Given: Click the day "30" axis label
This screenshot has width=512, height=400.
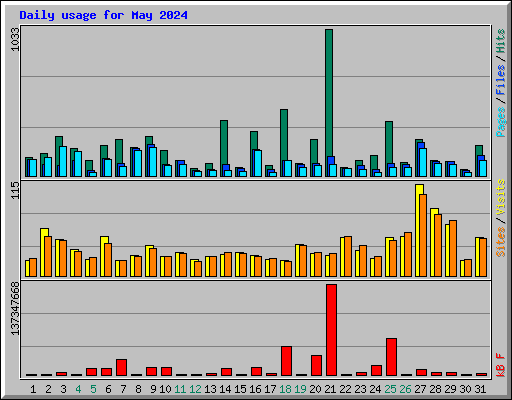Looking at the screenshot, I should pyautogui.click(x=465, y=389).
